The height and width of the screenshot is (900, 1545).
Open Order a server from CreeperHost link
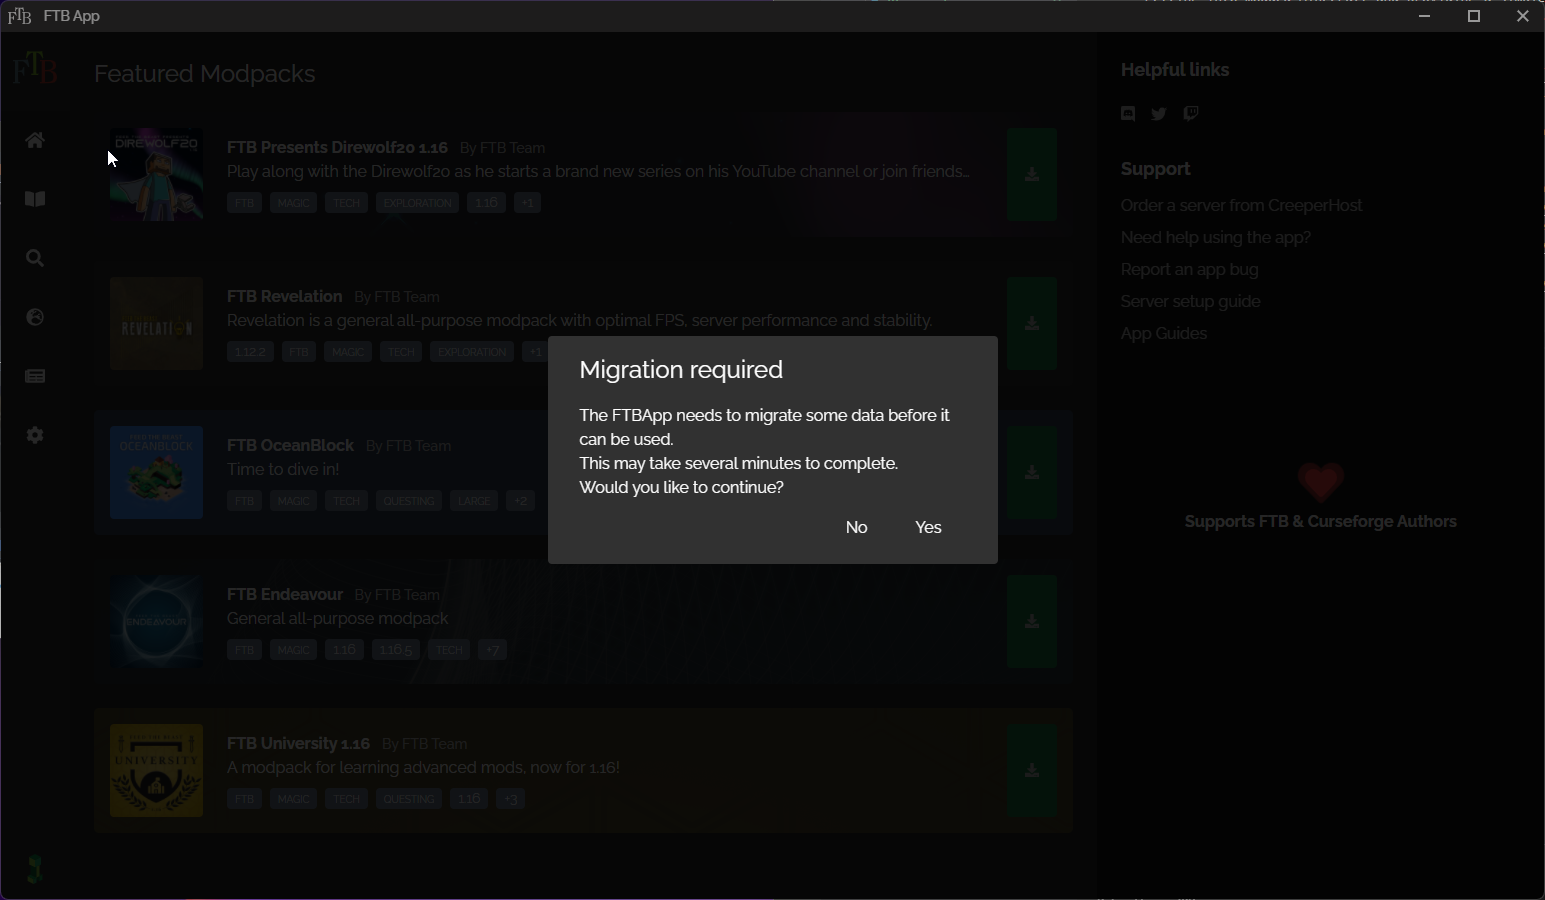point(1241,206)
